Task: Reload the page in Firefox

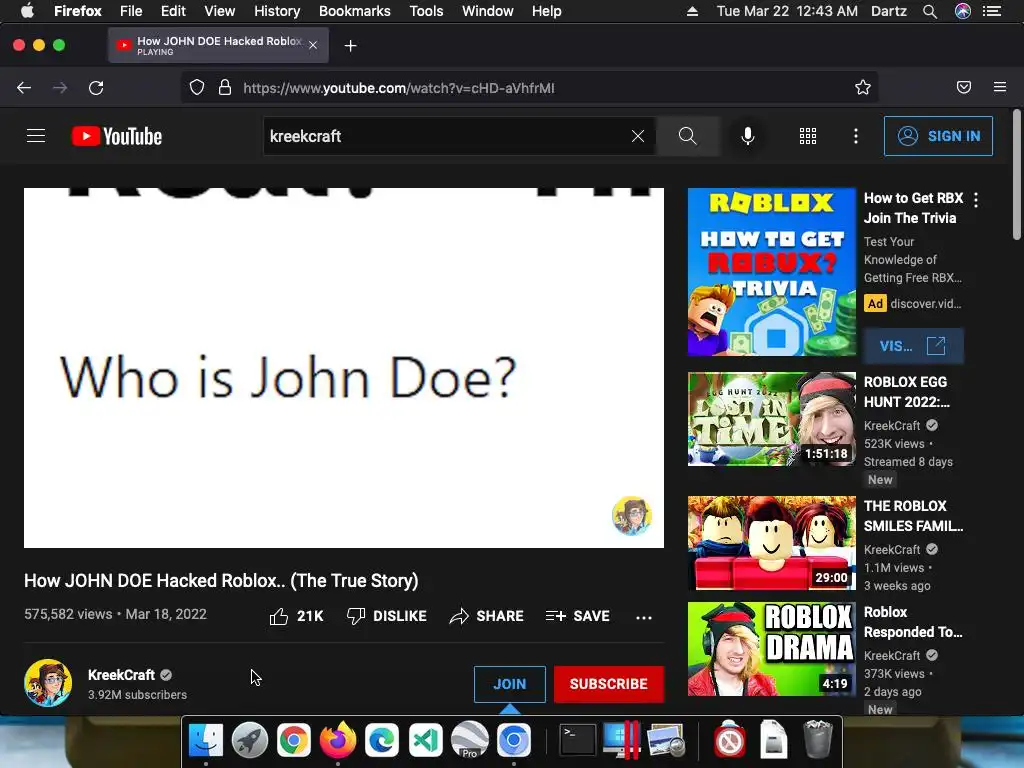Action: tap(96, 88)
